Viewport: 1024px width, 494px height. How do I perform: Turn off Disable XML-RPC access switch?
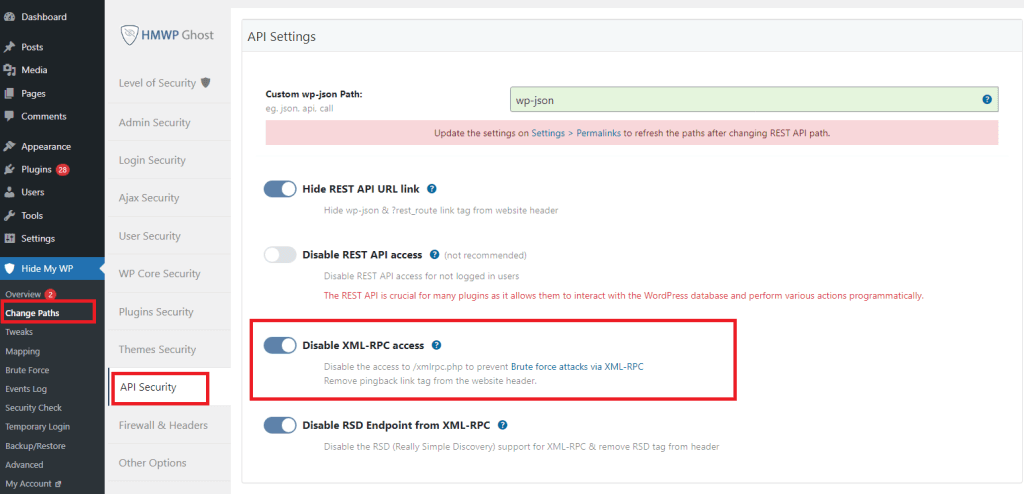tap(280, 345)
